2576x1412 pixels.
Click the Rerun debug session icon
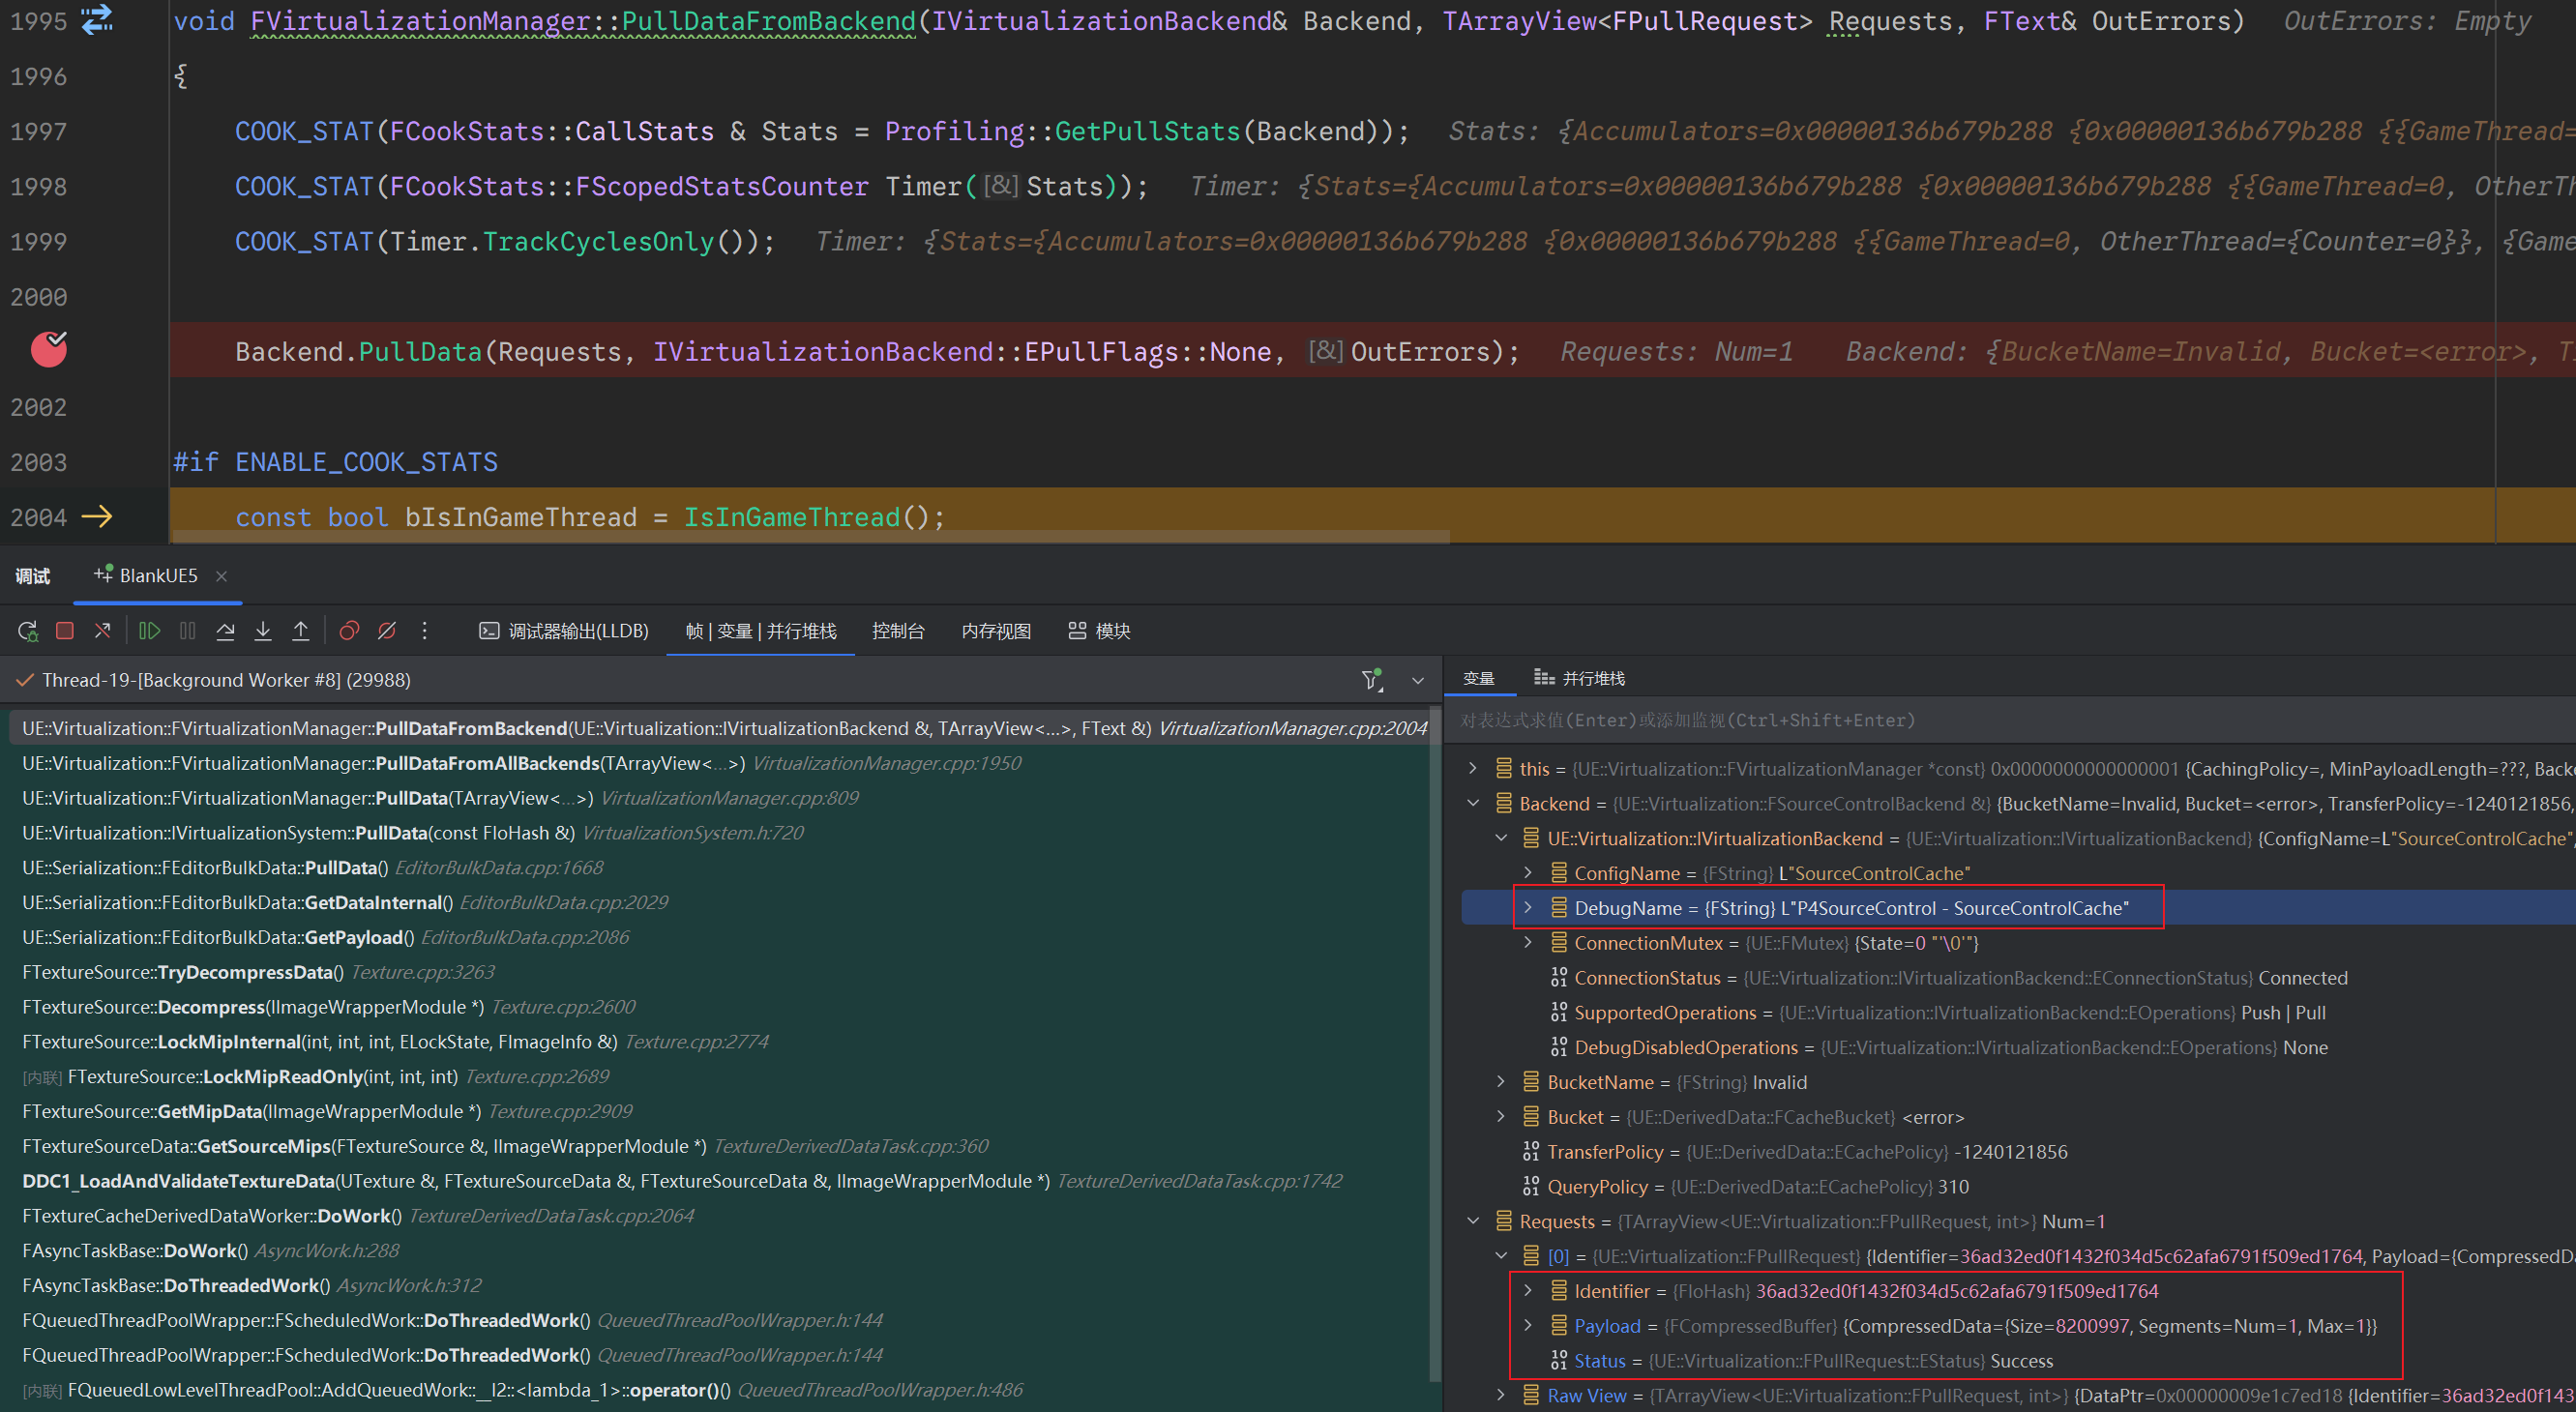(x=28, y=631)
